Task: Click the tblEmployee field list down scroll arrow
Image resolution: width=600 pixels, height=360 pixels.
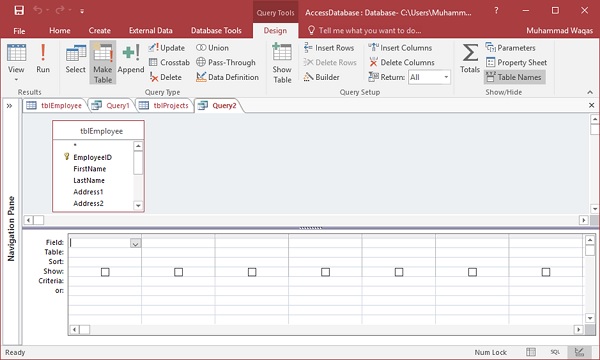Action: [138, 205]
